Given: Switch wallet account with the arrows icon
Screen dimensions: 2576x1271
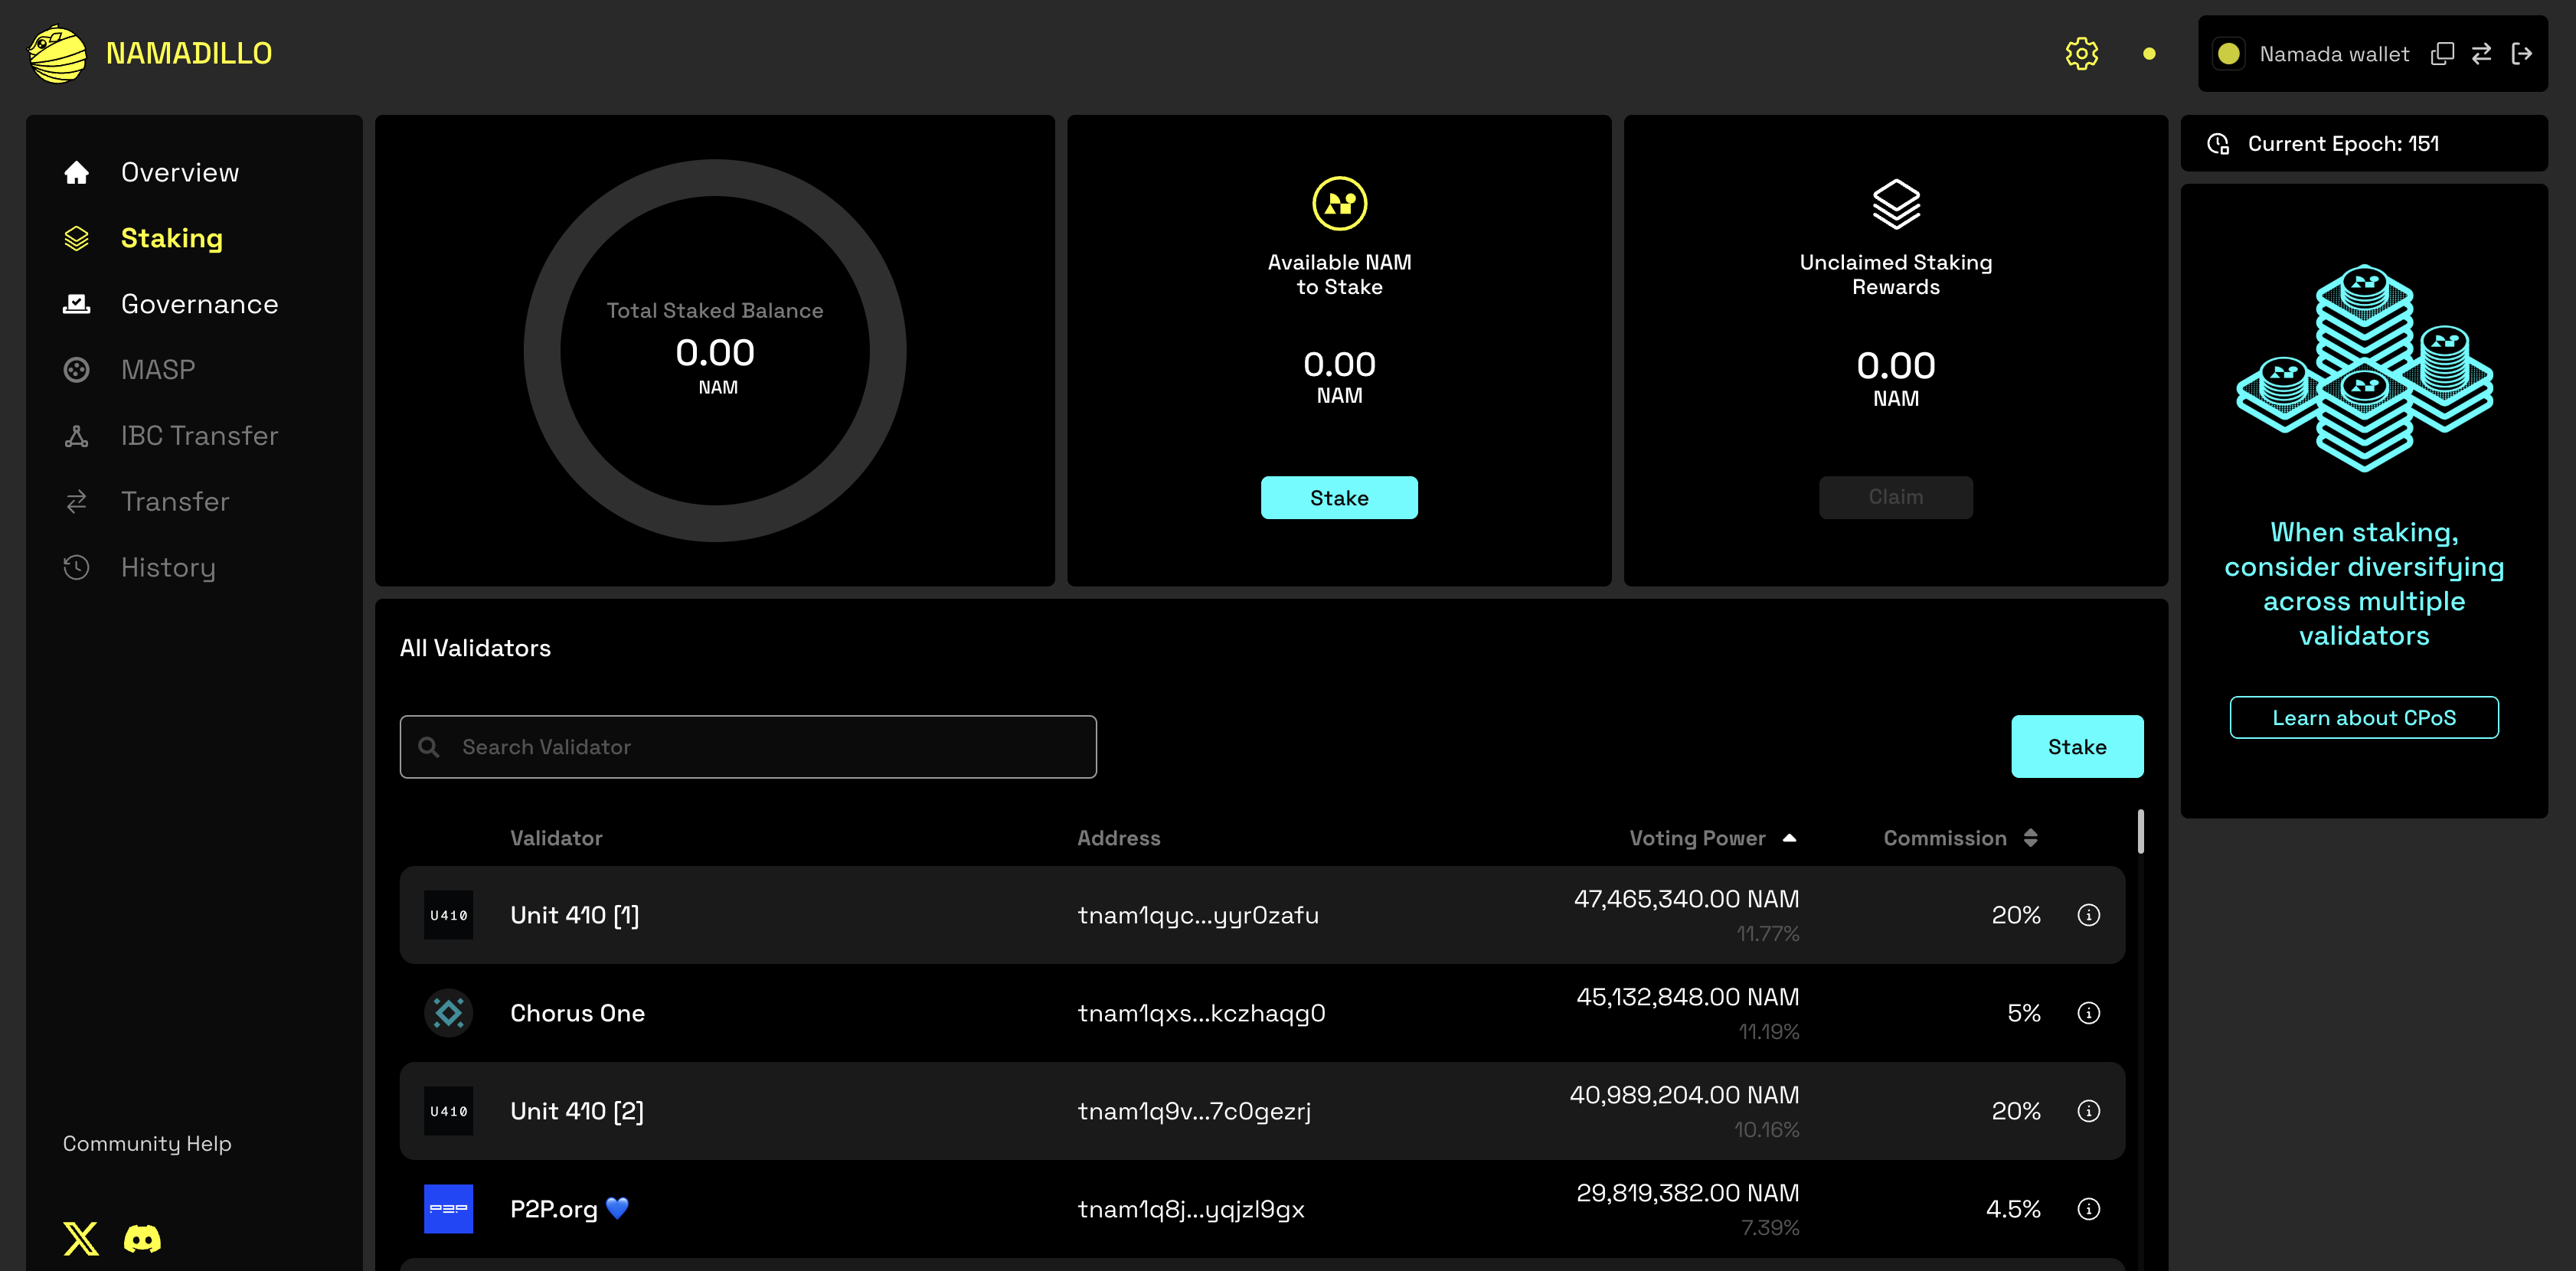Looking at the screenshot, I should point(2481,54).
